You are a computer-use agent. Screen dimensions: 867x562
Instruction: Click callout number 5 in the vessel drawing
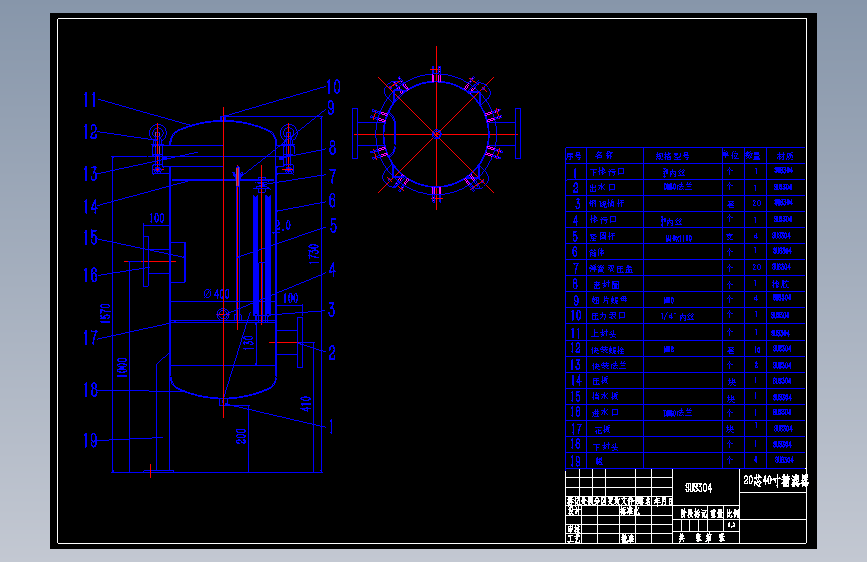click(333, 226)
